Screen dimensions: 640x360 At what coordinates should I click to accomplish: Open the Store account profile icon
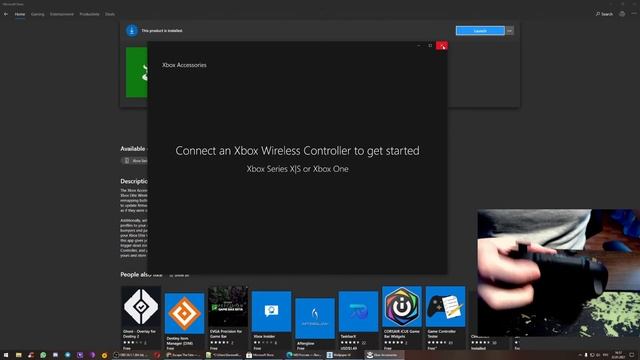coord(622,14)
